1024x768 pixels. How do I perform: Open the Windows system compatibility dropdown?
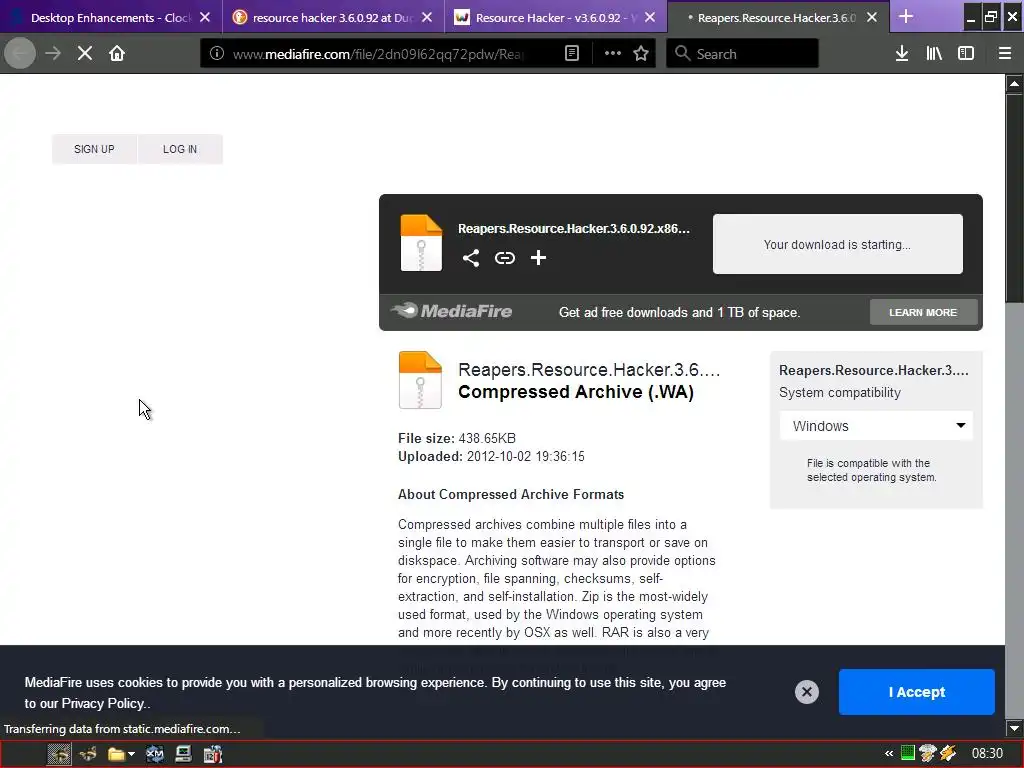(876, 426)
